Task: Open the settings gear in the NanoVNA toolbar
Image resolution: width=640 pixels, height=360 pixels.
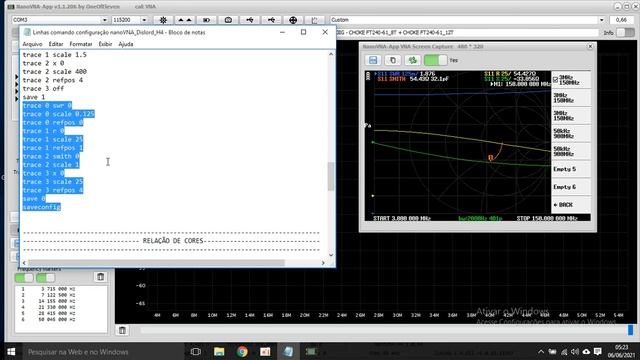Action: tap(163, 20)
